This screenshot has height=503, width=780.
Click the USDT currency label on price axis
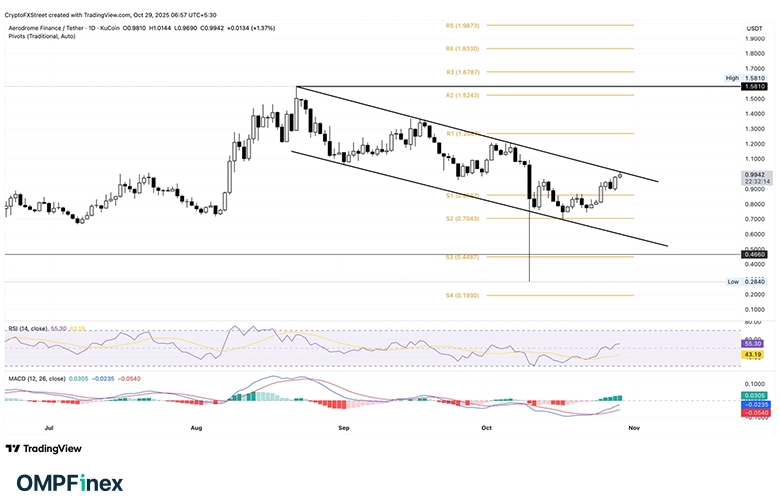[755, 28]
